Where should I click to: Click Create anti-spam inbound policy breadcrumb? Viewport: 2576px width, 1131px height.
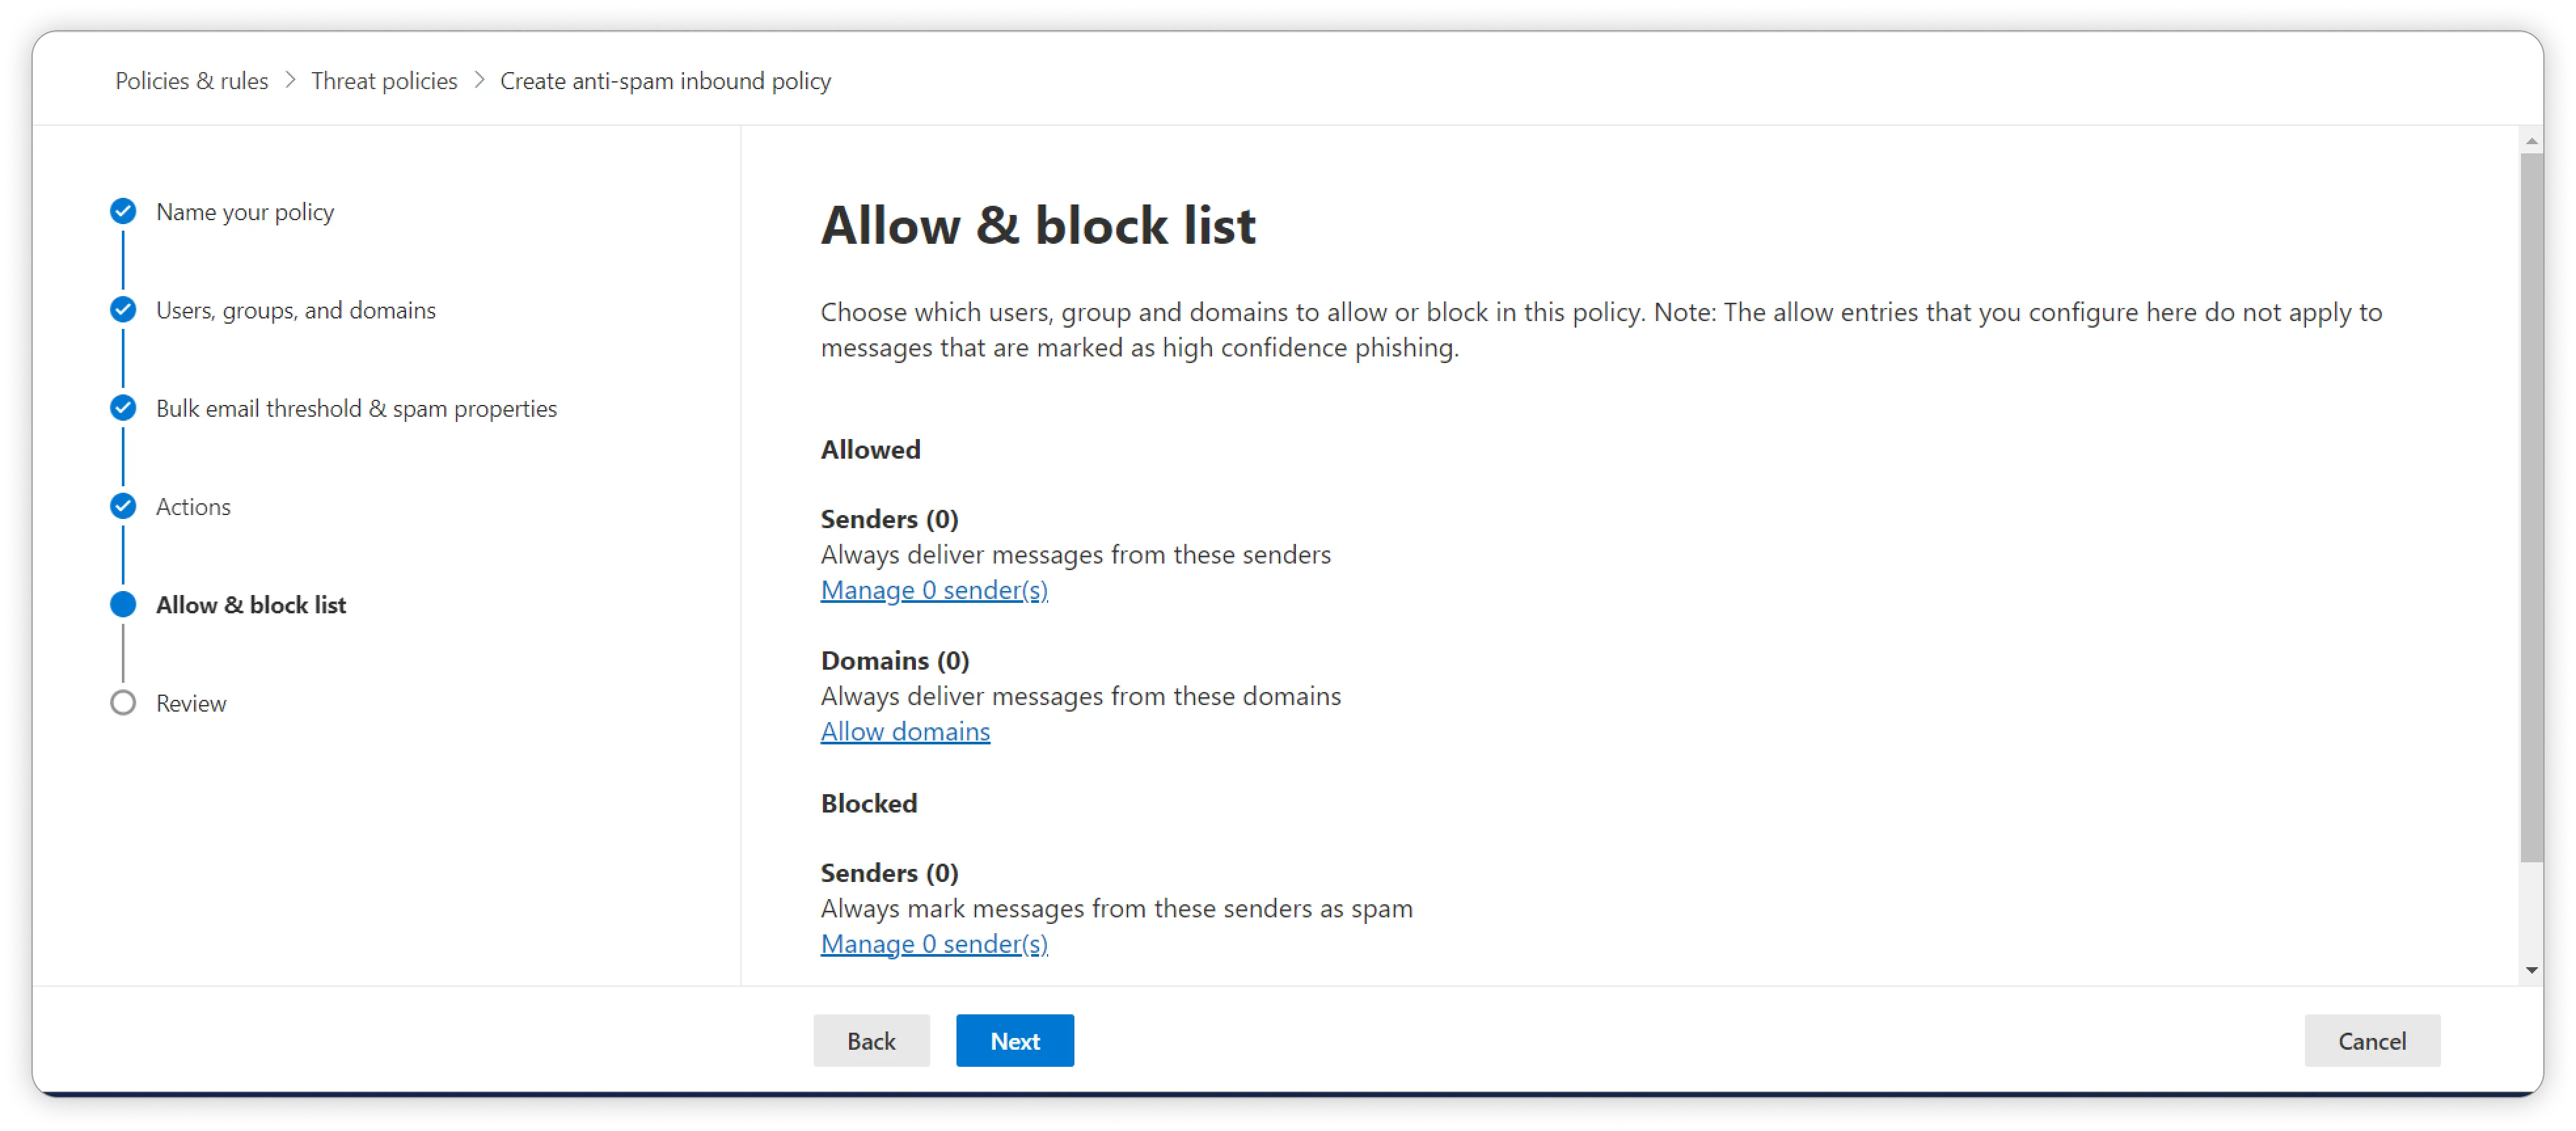(x=665, y=81)
